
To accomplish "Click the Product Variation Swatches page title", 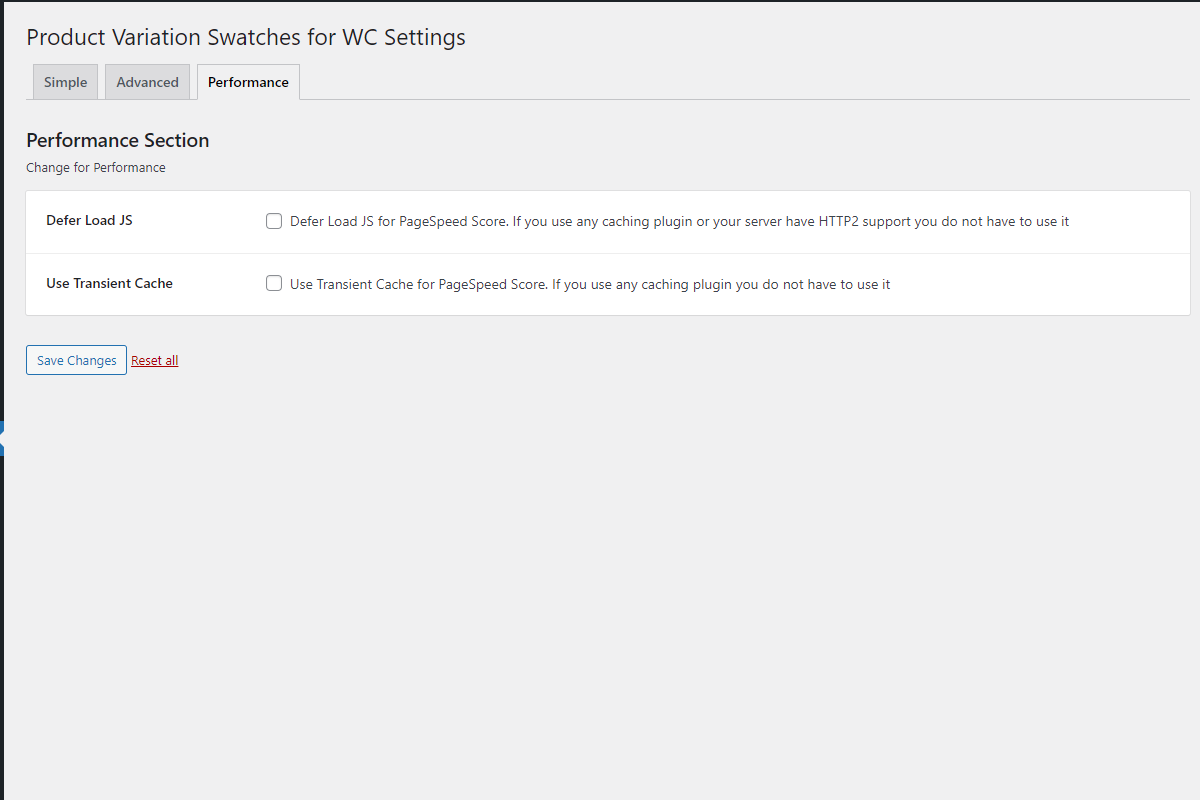I will (x=246, y=38).
